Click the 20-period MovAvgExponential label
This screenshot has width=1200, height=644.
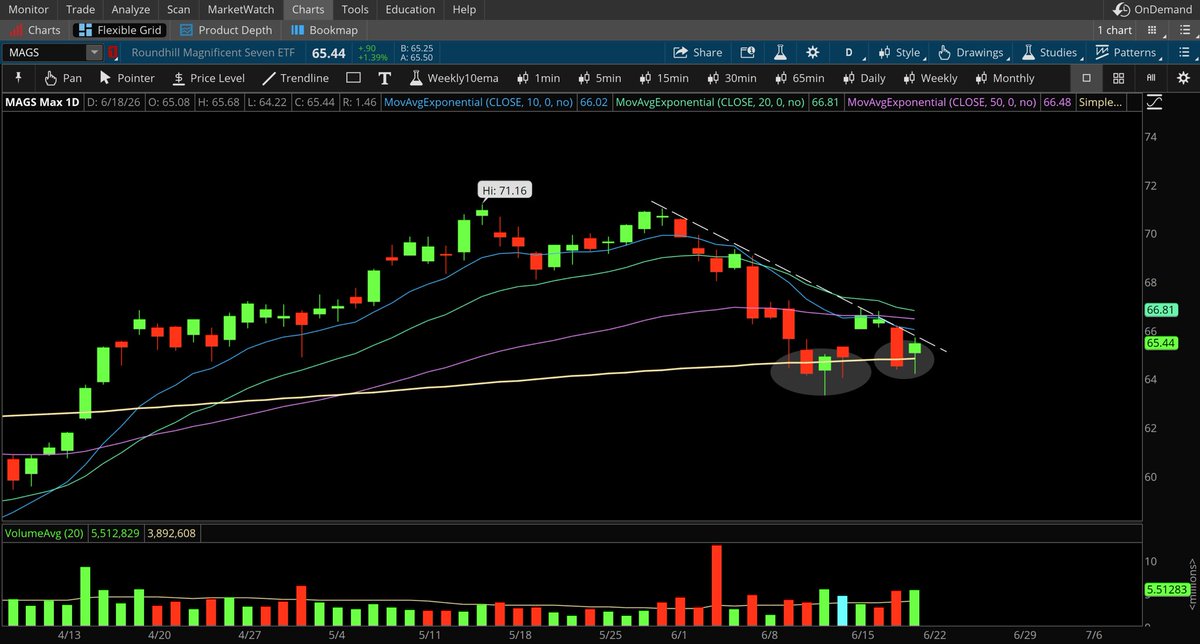(x=712, y=102)
